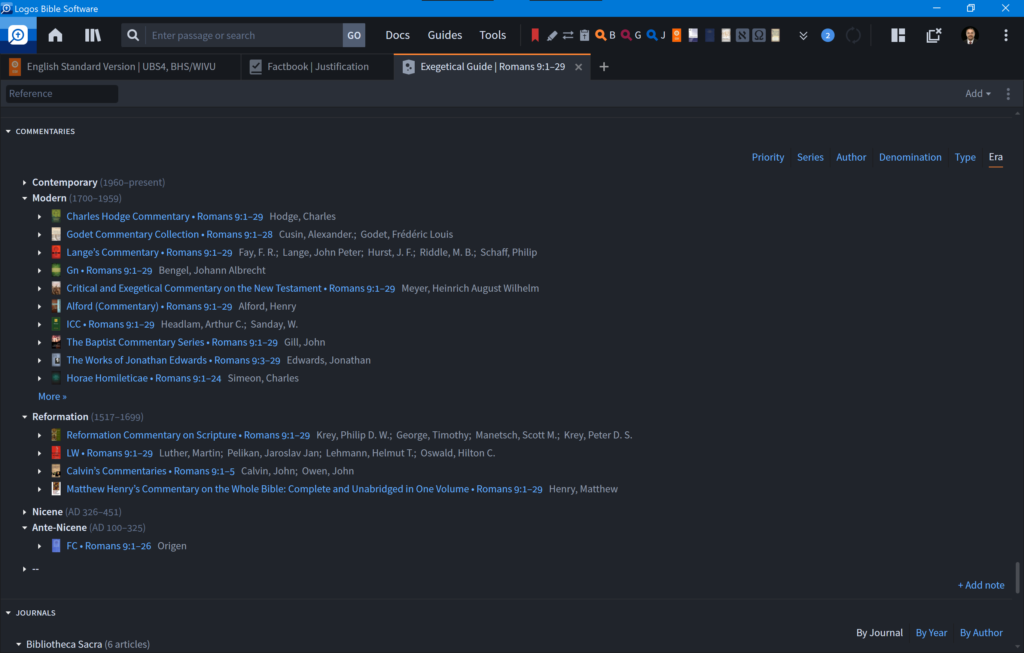Open the clipboard icon in toolbar
The height and width of the screenshot is (653, 1024).
[584, 35]
